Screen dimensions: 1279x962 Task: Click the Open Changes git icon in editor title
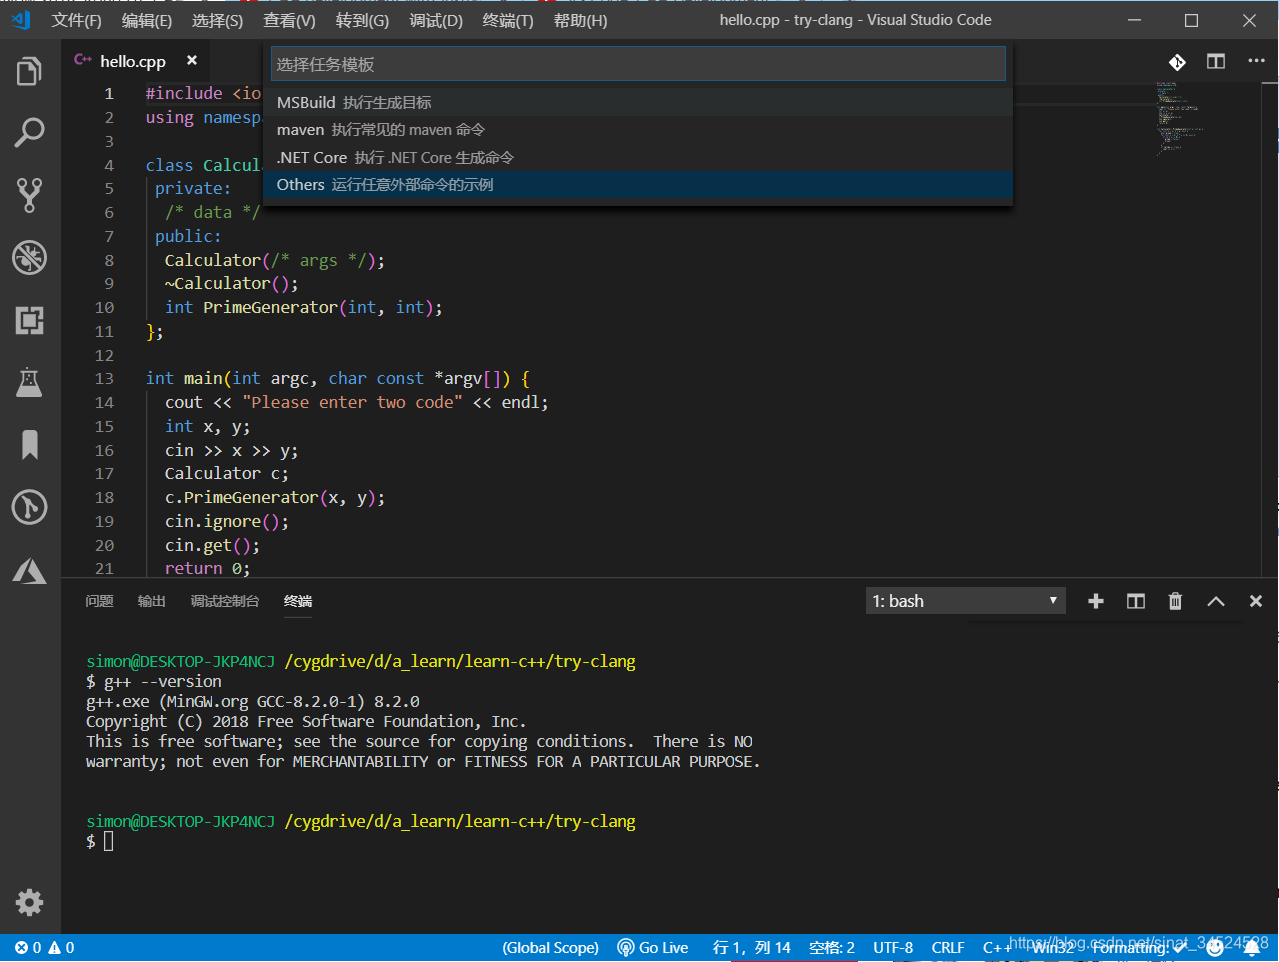coord(1177,62)
